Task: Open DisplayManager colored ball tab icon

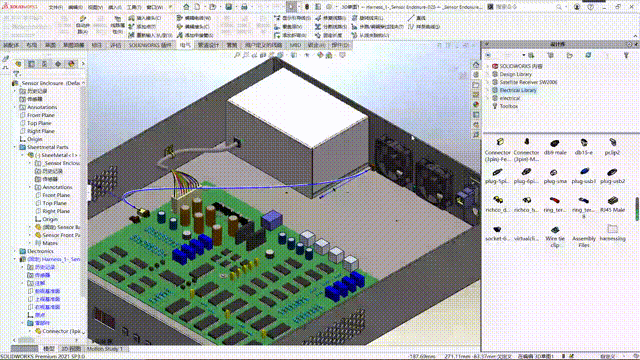Action: pyautogui.click(x=71, y=64)
